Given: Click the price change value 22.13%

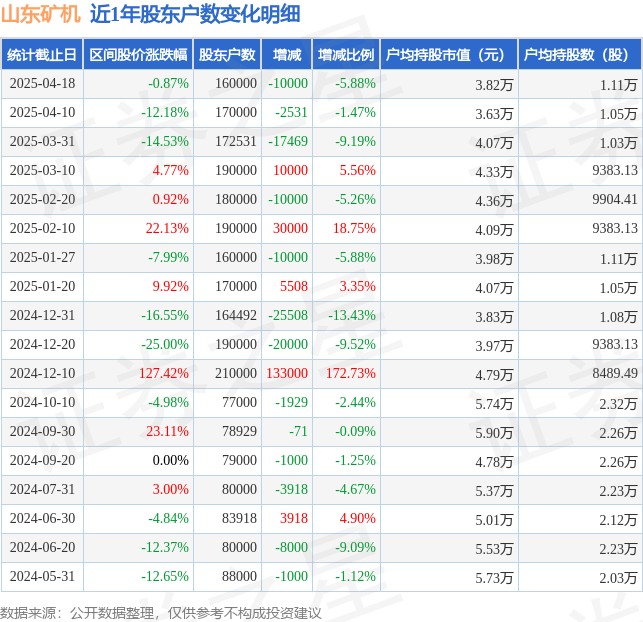Looking at the screenshot, I should 167,228.
